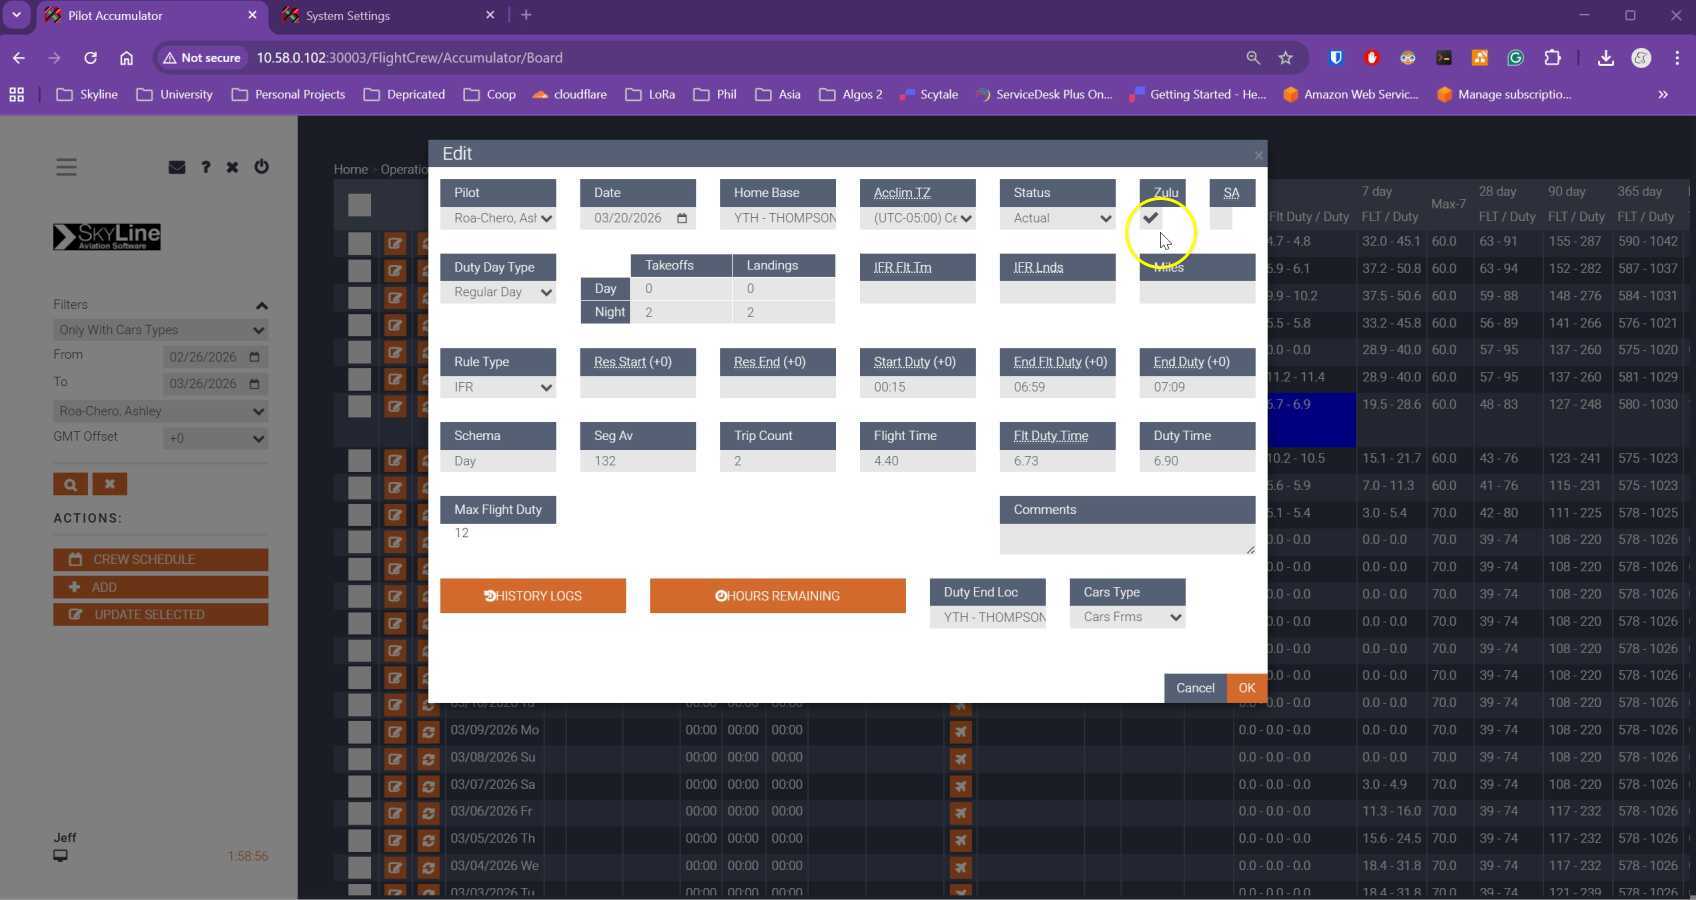Open the Skyline bookmarks folder

click(87, 94)
